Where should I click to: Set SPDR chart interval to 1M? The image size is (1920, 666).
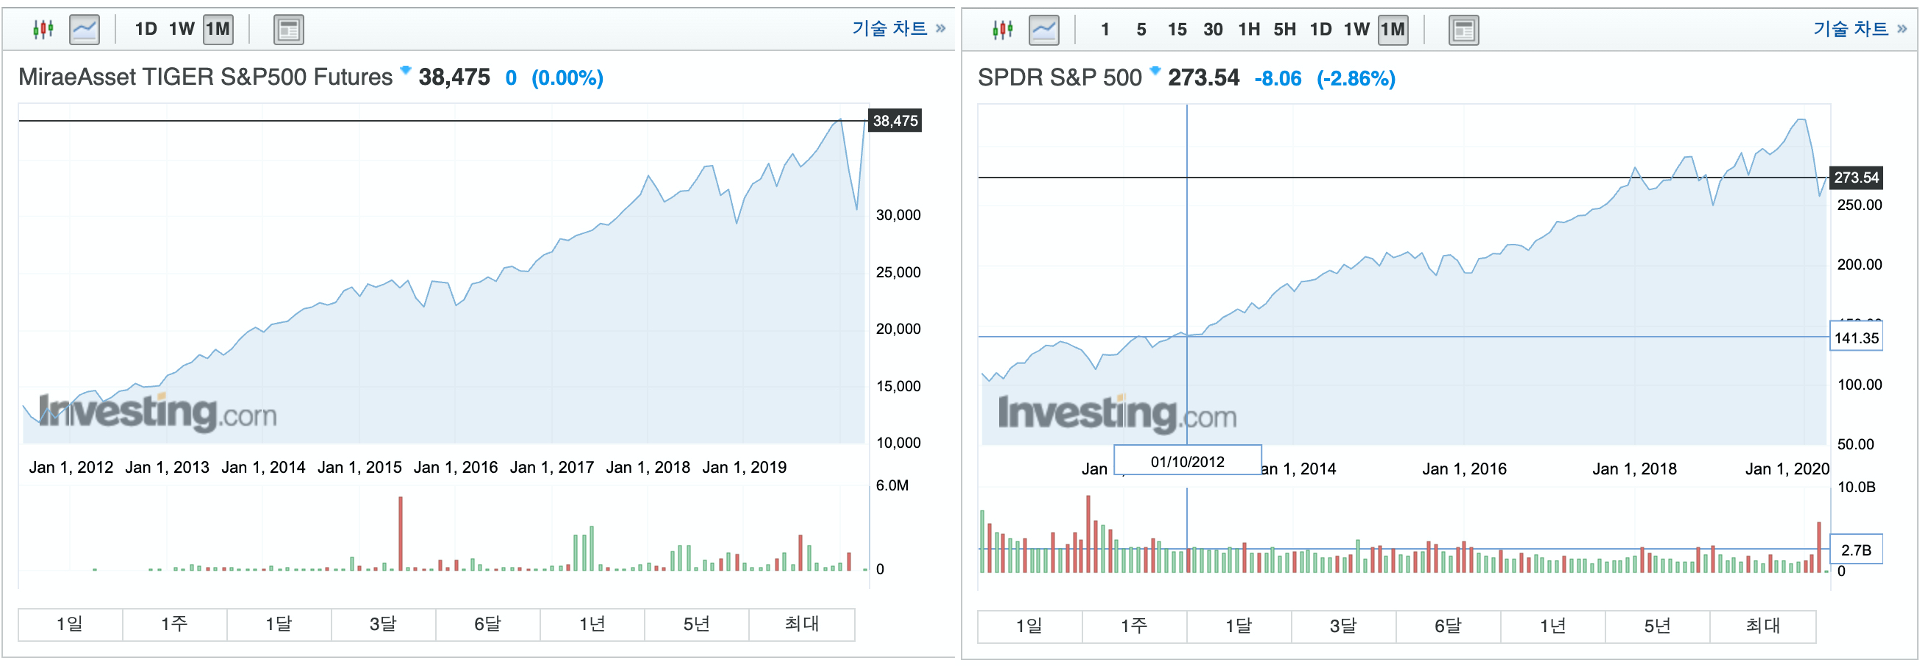tap(1393, 30)
